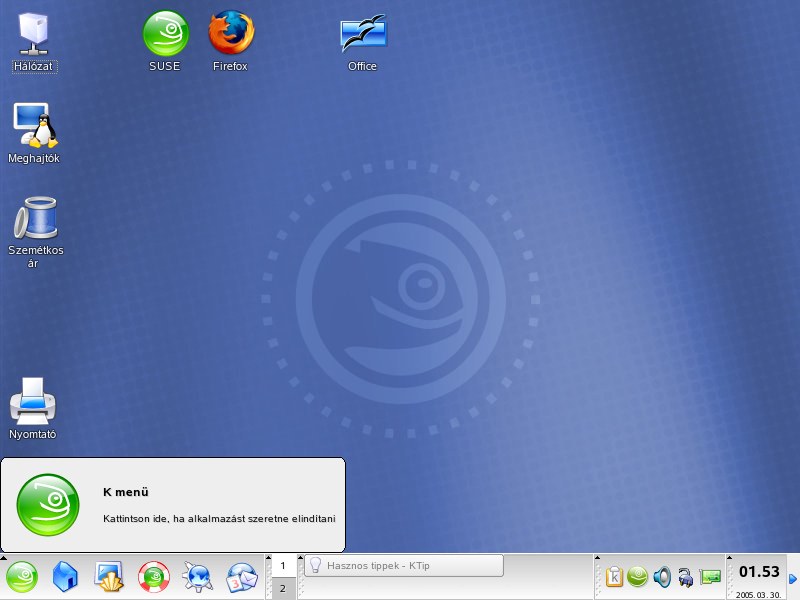Image resolution: width=800 pixels, height=600 pixels.
Task: Expand the system tray applet handle arrow
Action: coord(597,557)
